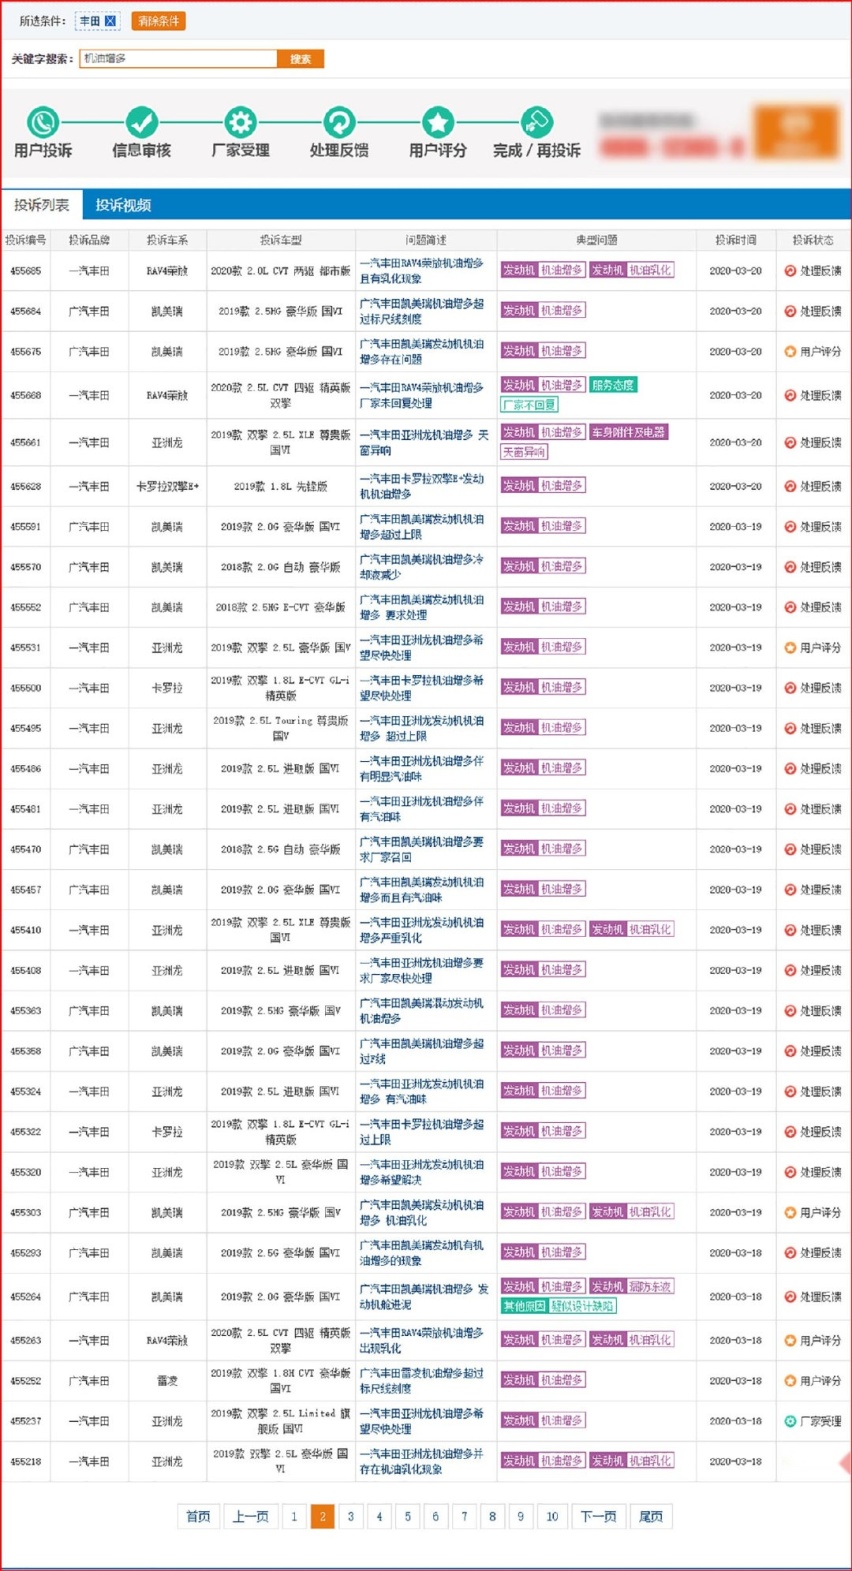Image resolution: width=852 pixels, height=1571 pixels.
Task: Click the 投诉时间 column header
Action: pos(735,240)
